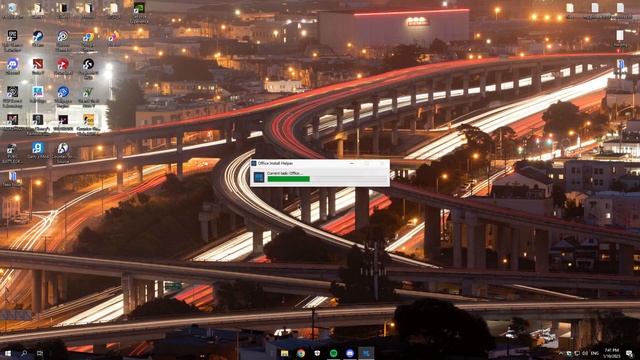Select the Garry's Mod desktop icon
This screenshot has width=640, height=360.
[x=38, y=151]
